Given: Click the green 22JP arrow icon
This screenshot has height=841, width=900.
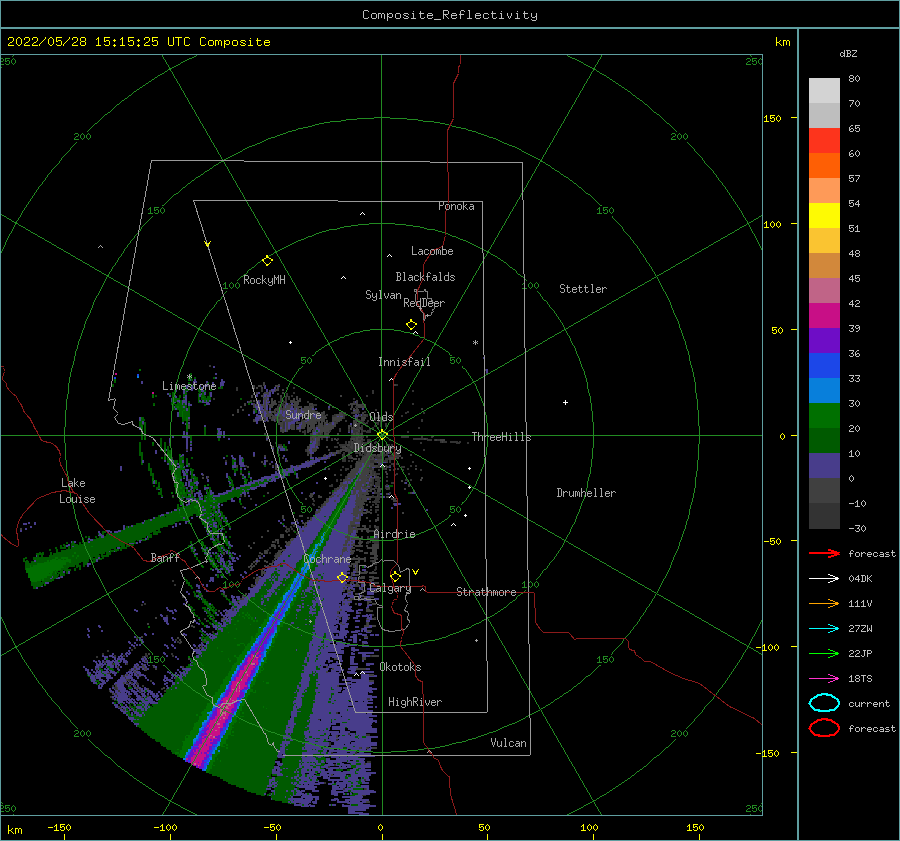Looking at the screenshot, I should tap(824, 653).
